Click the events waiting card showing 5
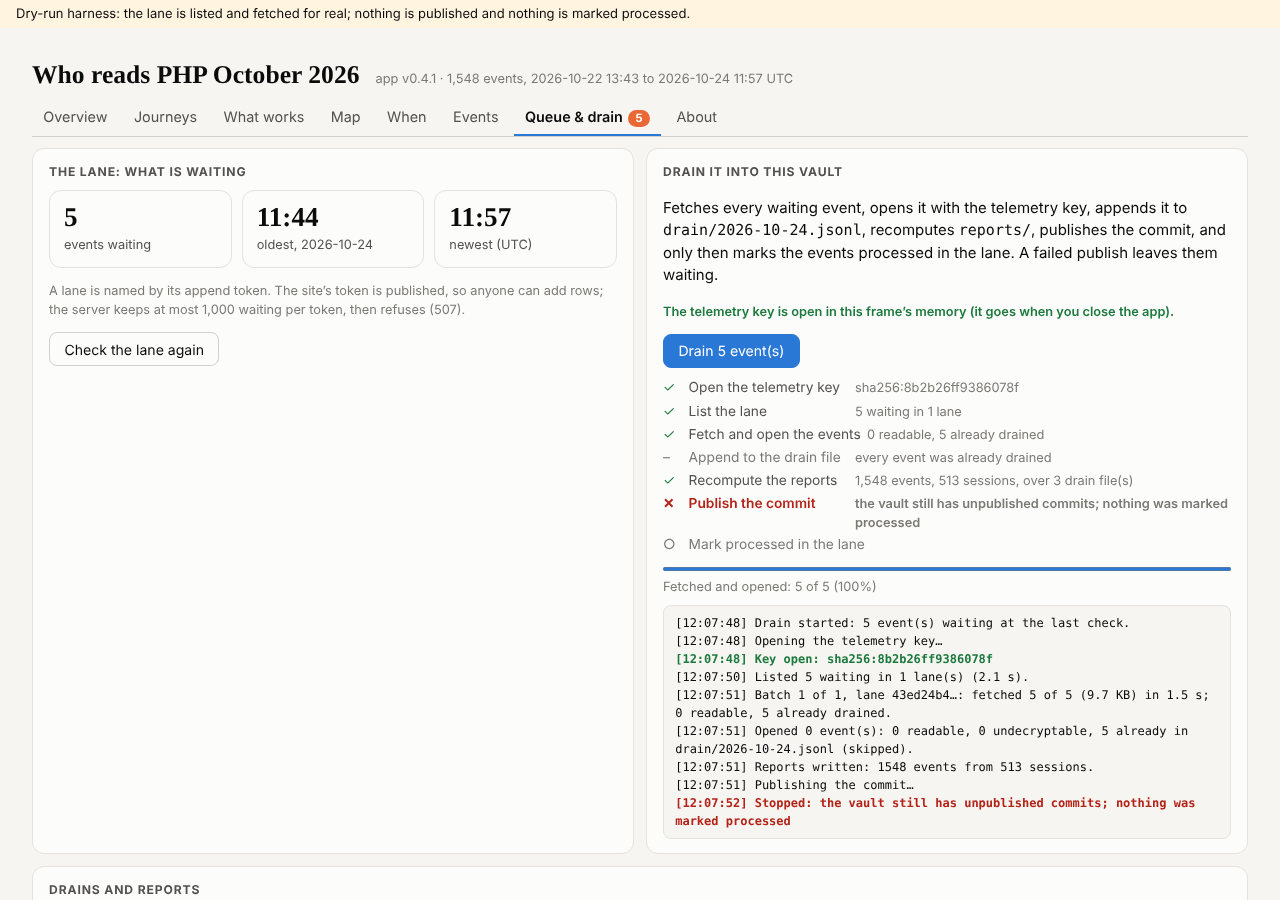This screenshot has height=900, width=1280. pyautogui.click(x=140, y=229)
